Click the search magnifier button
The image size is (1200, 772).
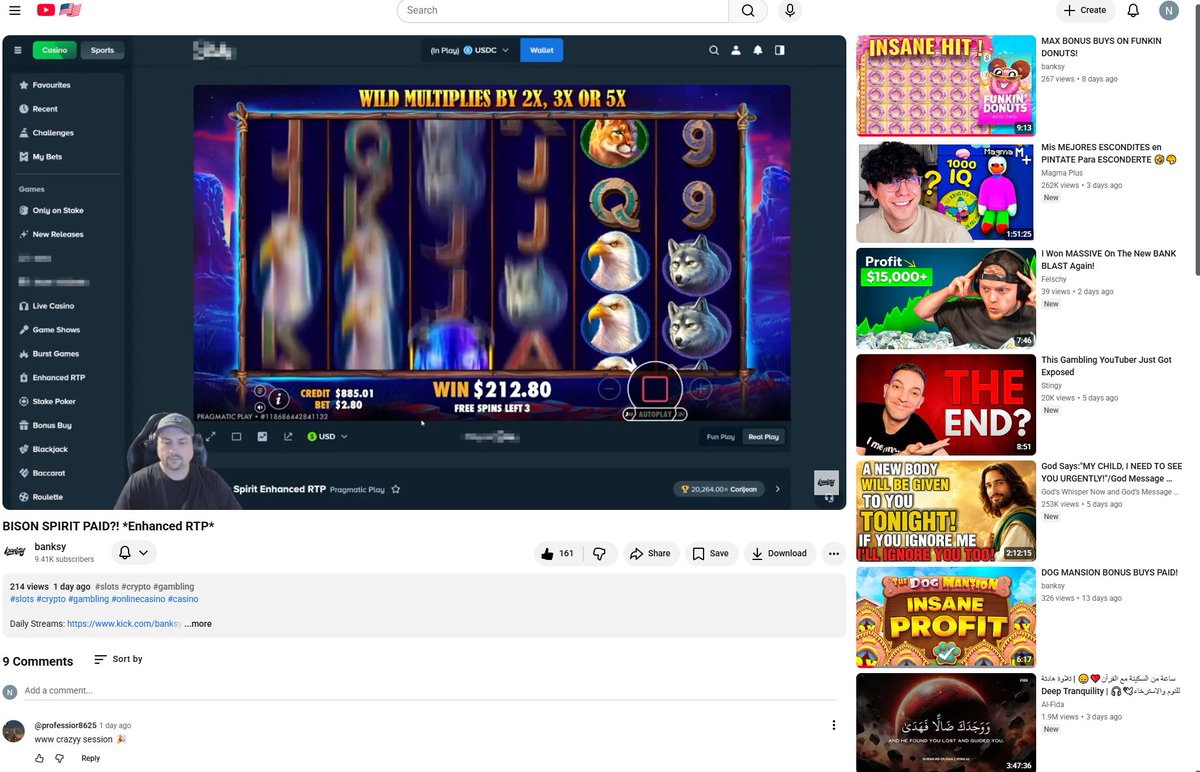click(x=748, y=10)
